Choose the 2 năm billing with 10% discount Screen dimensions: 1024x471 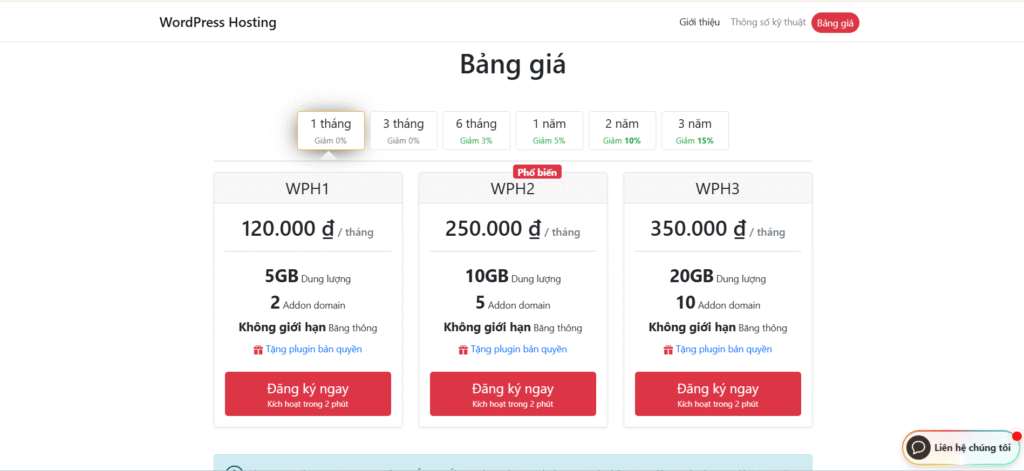(x=622, y=130)
